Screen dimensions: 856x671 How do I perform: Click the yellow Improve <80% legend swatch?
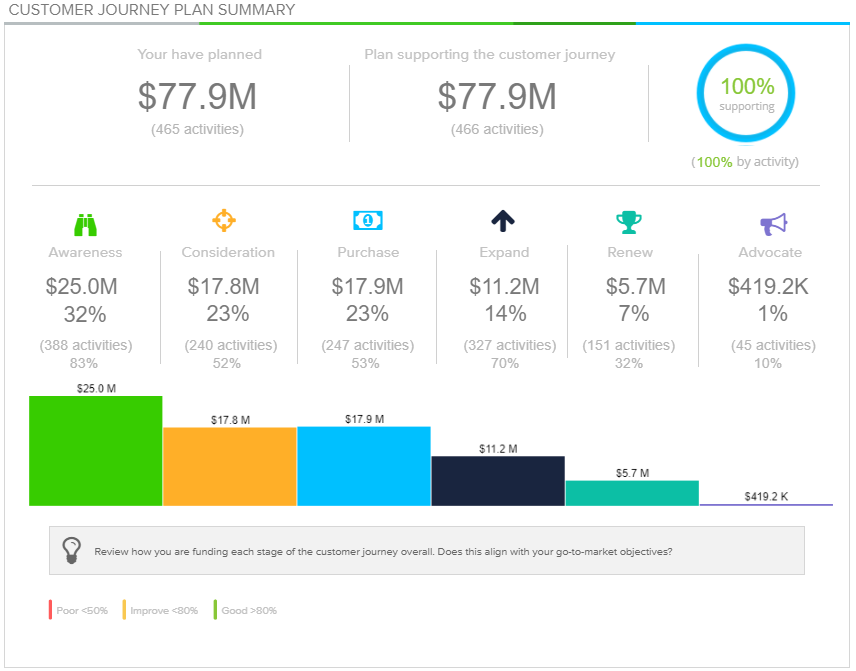coord(124,610)
